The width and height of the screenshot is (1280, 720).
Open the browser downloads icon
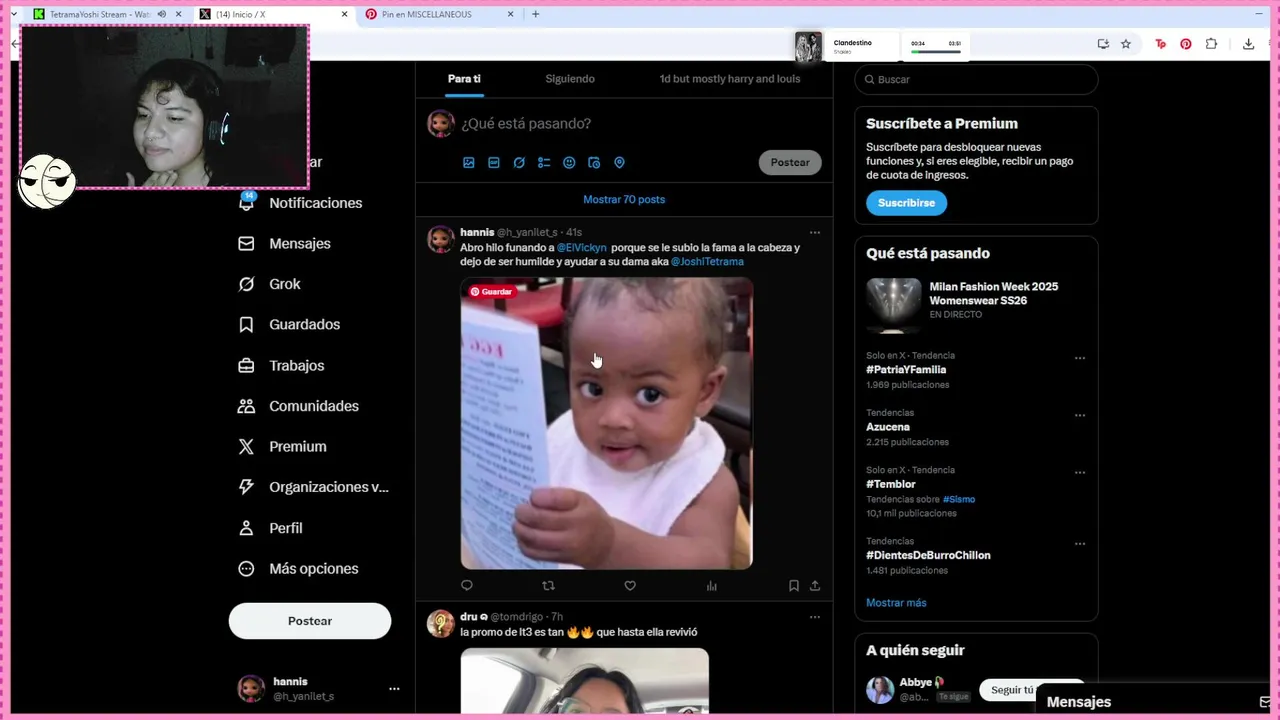pyautogui.click(x=1248, y=44)
